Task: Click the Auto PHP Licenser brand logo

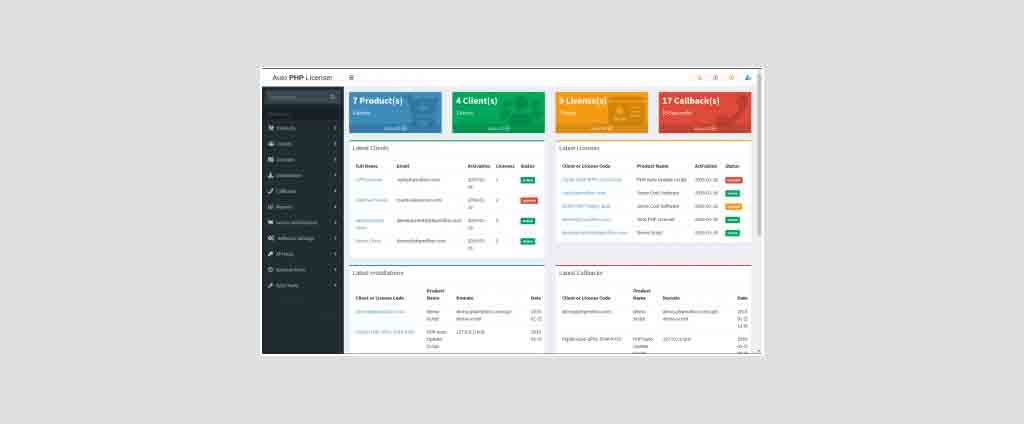Action: [x=302, y=78]
